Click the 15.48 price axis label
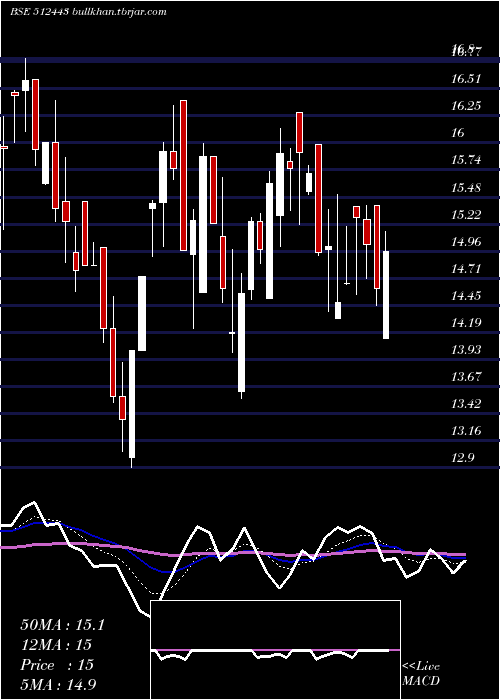 pos(466,188)
